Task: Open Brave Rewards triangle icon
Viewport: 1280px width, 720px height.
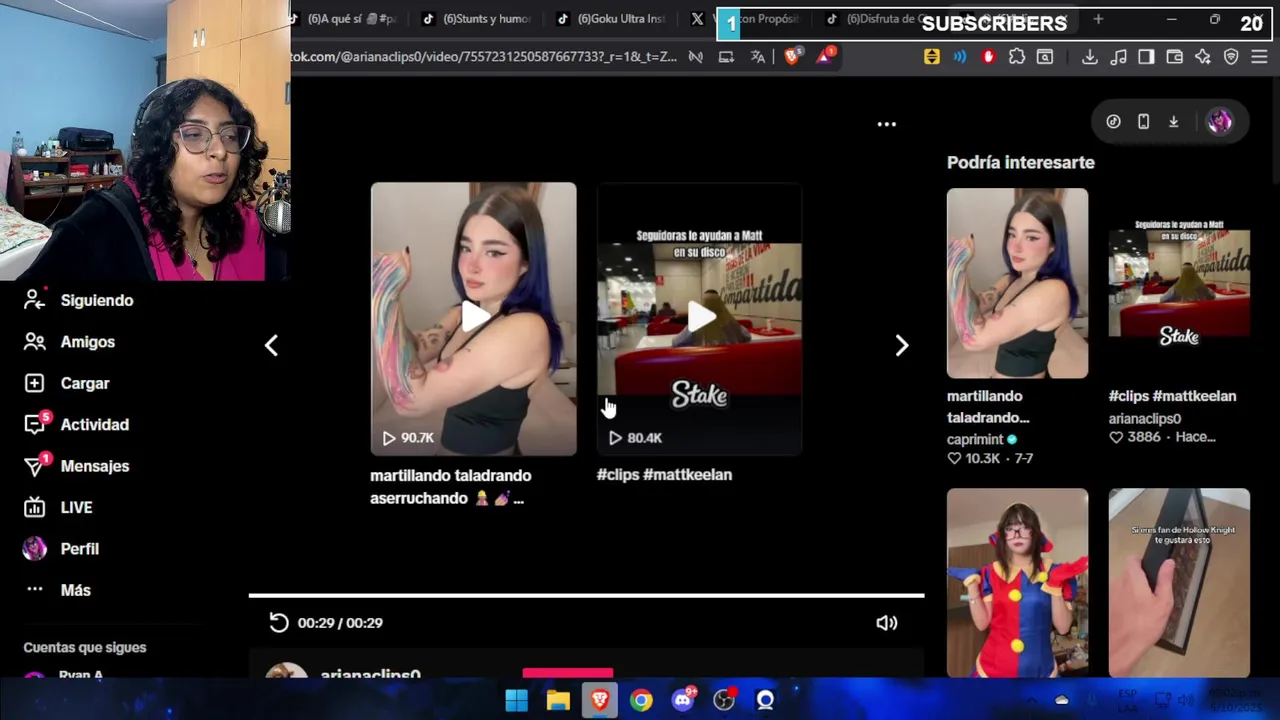Action: [825, 56]
